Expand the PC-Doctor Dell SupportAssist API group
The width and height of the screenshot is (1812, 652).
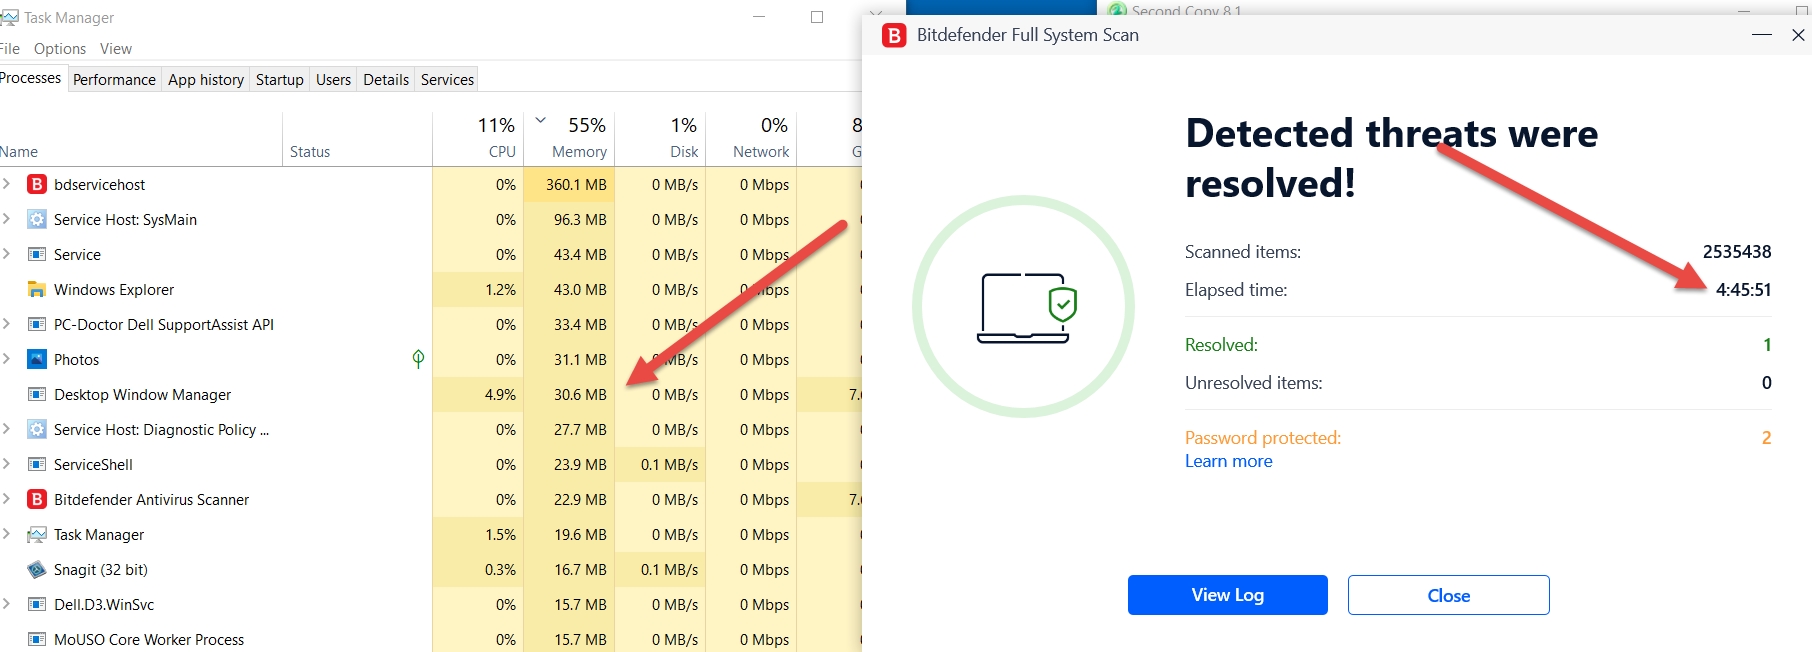coord(7,324)
